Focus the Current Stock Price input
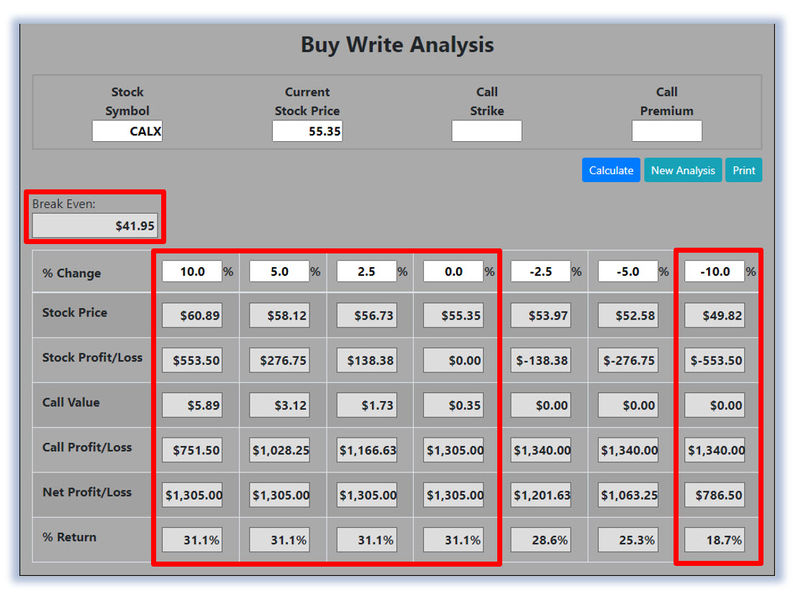The image size is (793, 594). click(x=307, y=131)
